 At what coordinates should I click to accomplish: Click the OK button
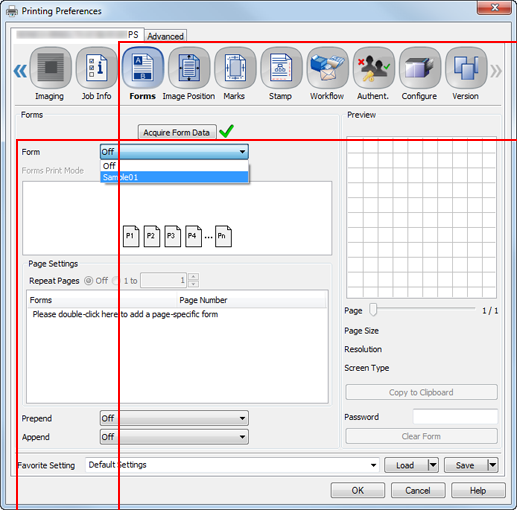tap(358, 490)
